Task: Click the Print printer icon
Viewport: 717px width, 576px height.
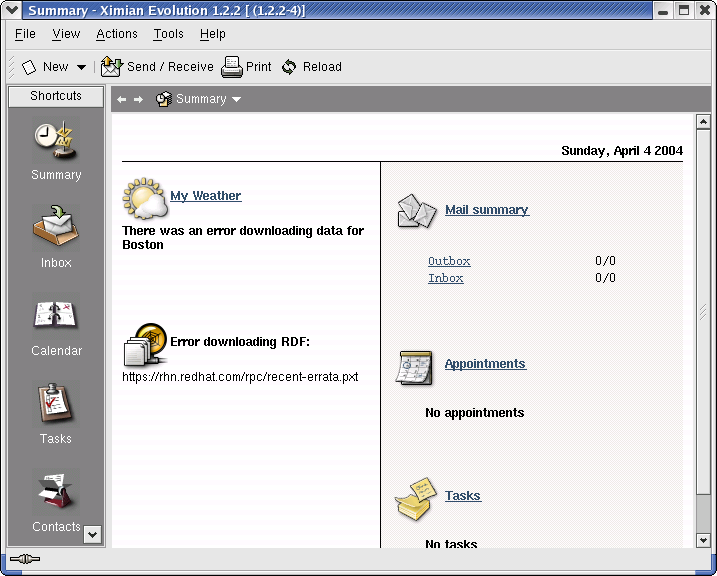Action: pos(232,67)
